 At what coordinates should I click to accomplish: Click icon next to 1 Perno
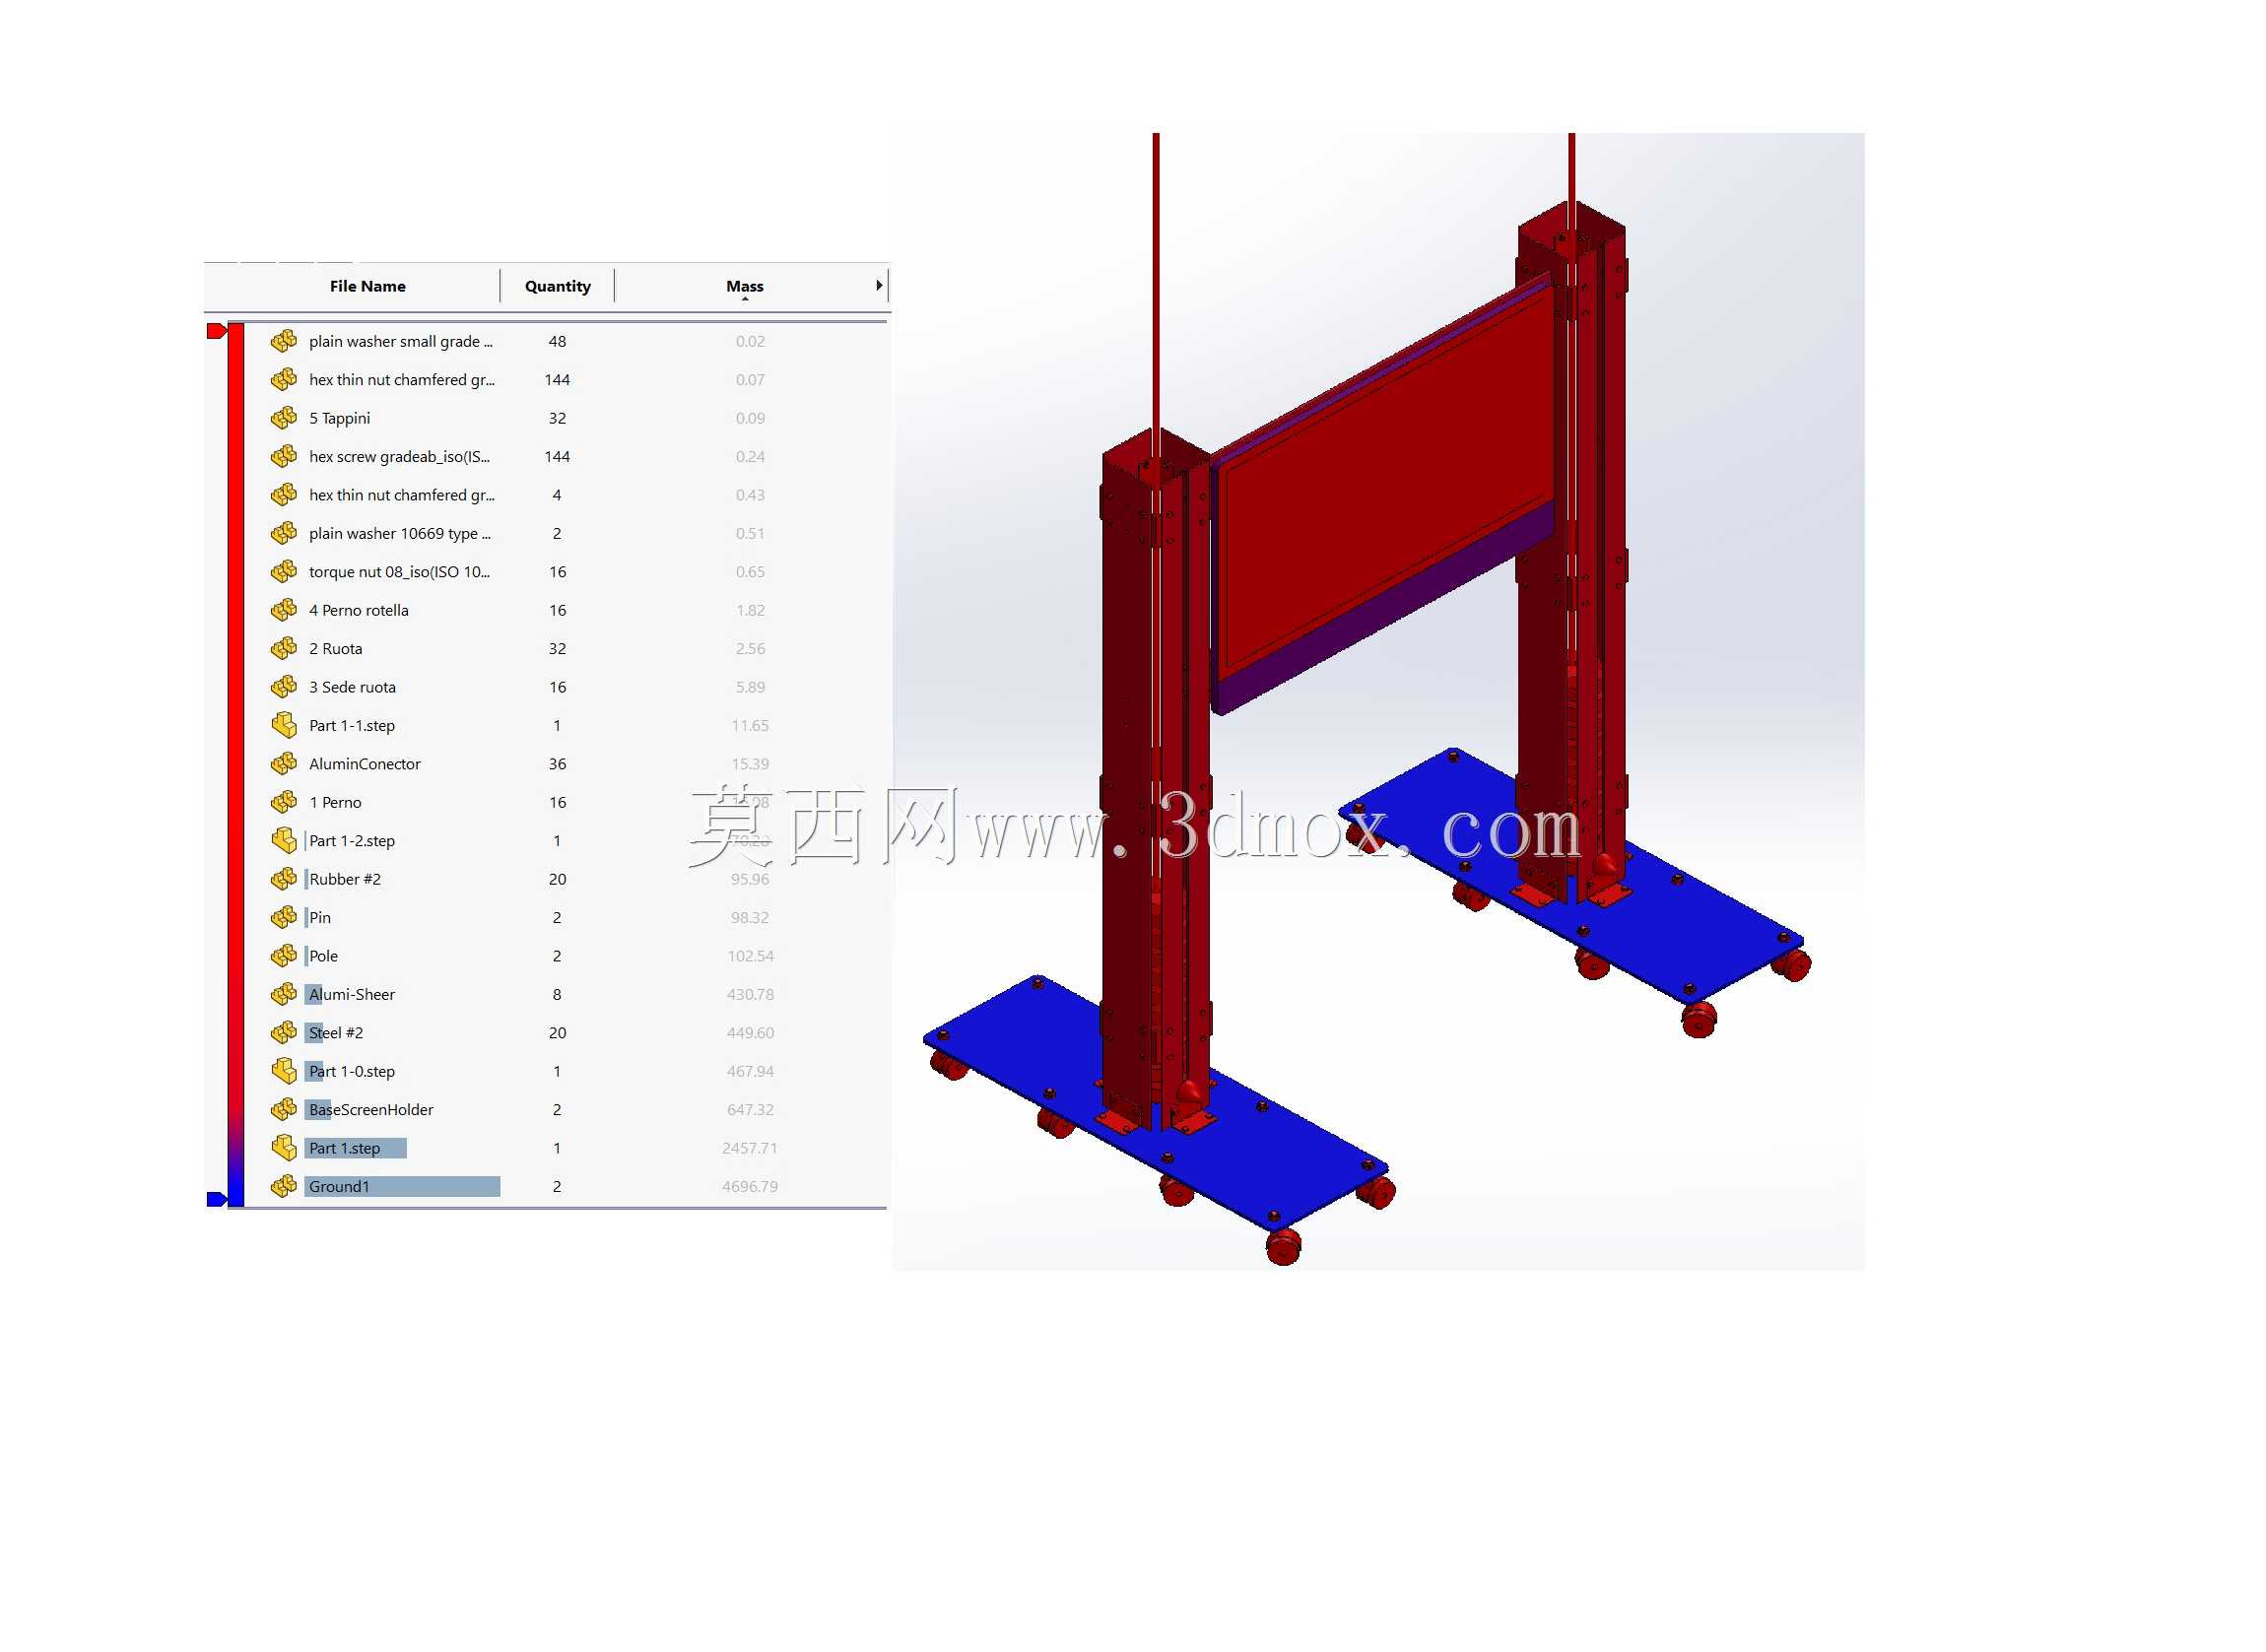284,802
